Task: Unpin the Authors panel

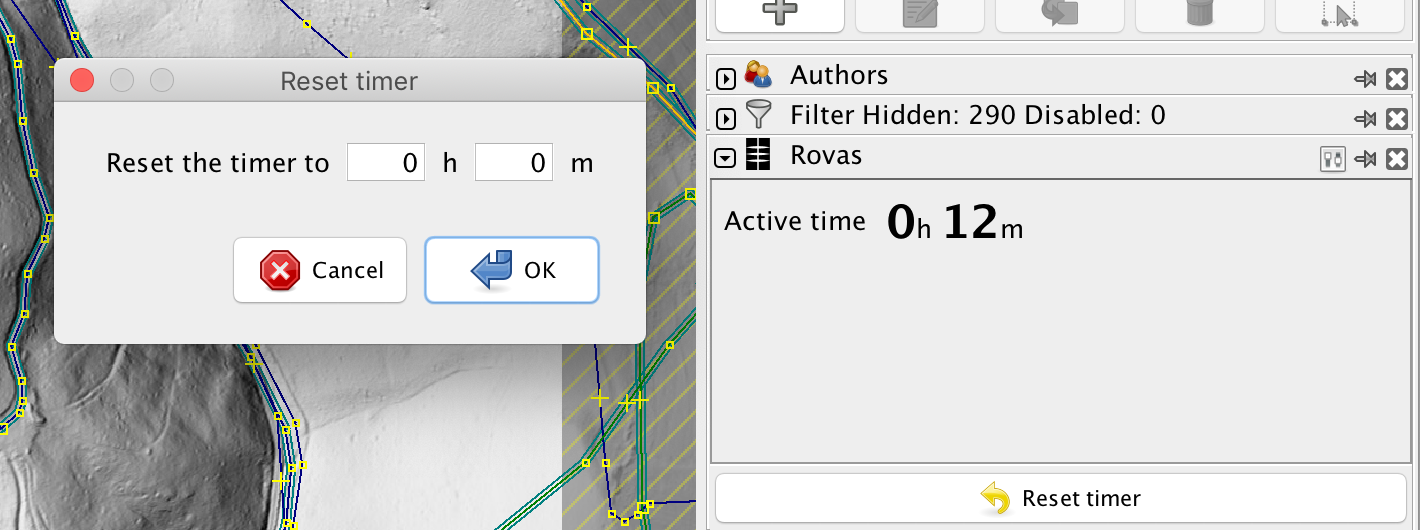Action: [1366, 78]
